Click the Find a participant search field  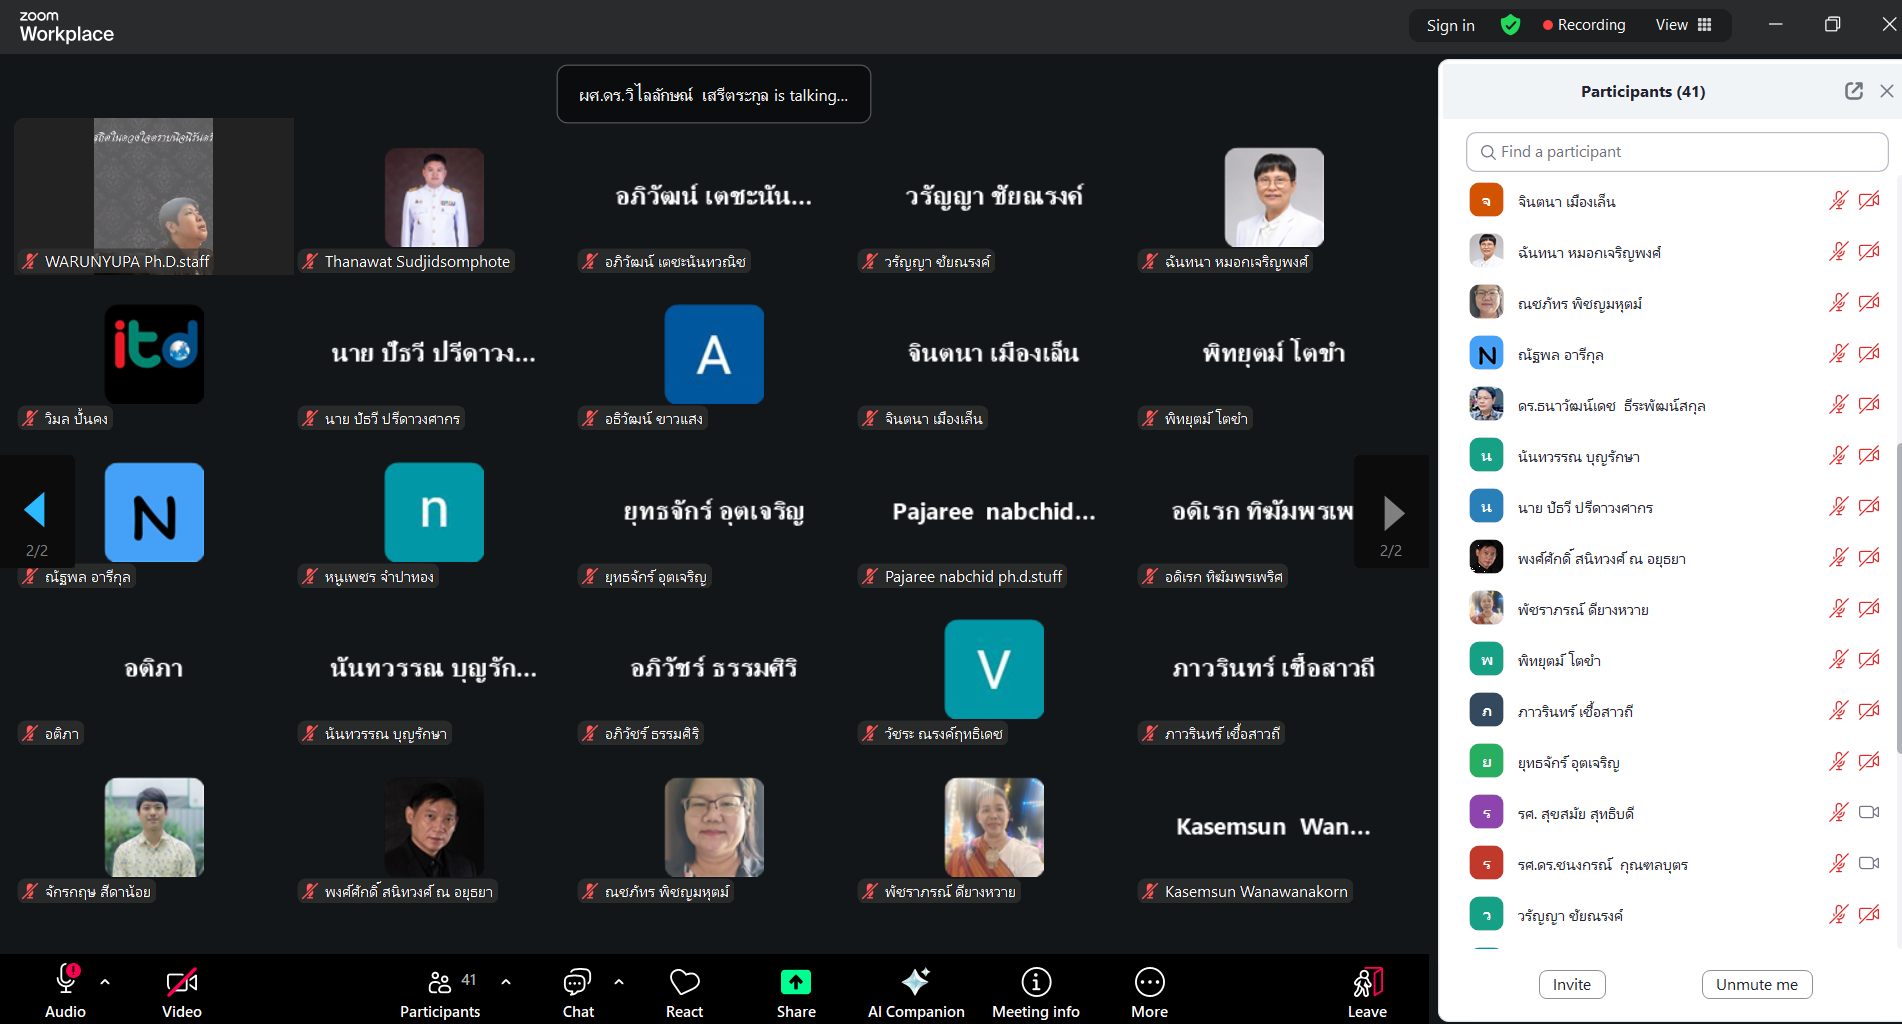[x=1677, y=152]
